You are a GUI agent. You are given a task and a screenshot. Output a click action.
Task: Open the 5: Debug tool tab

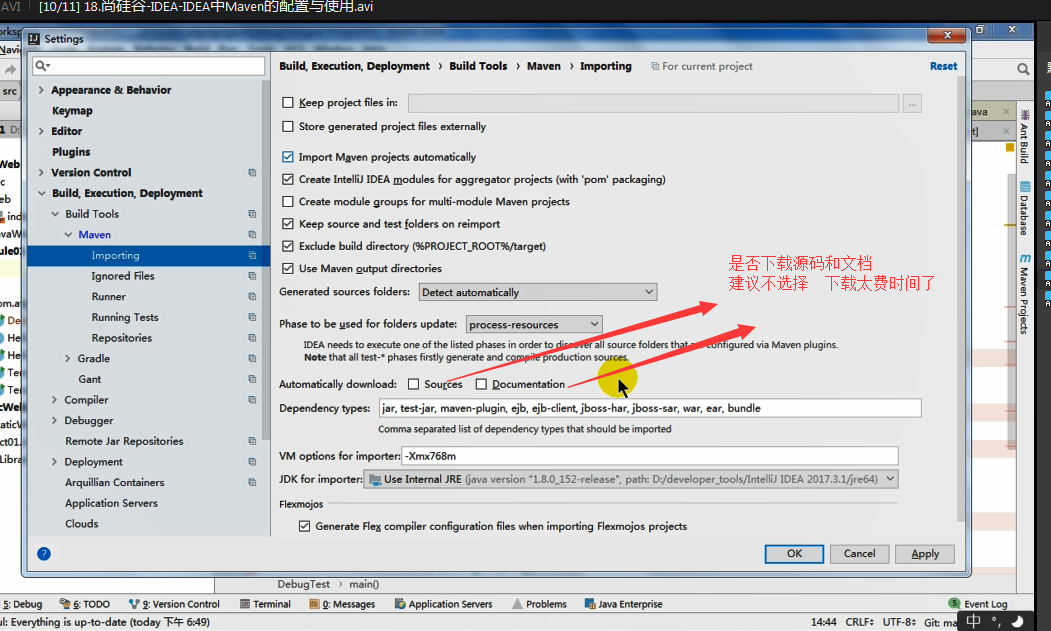21,604
